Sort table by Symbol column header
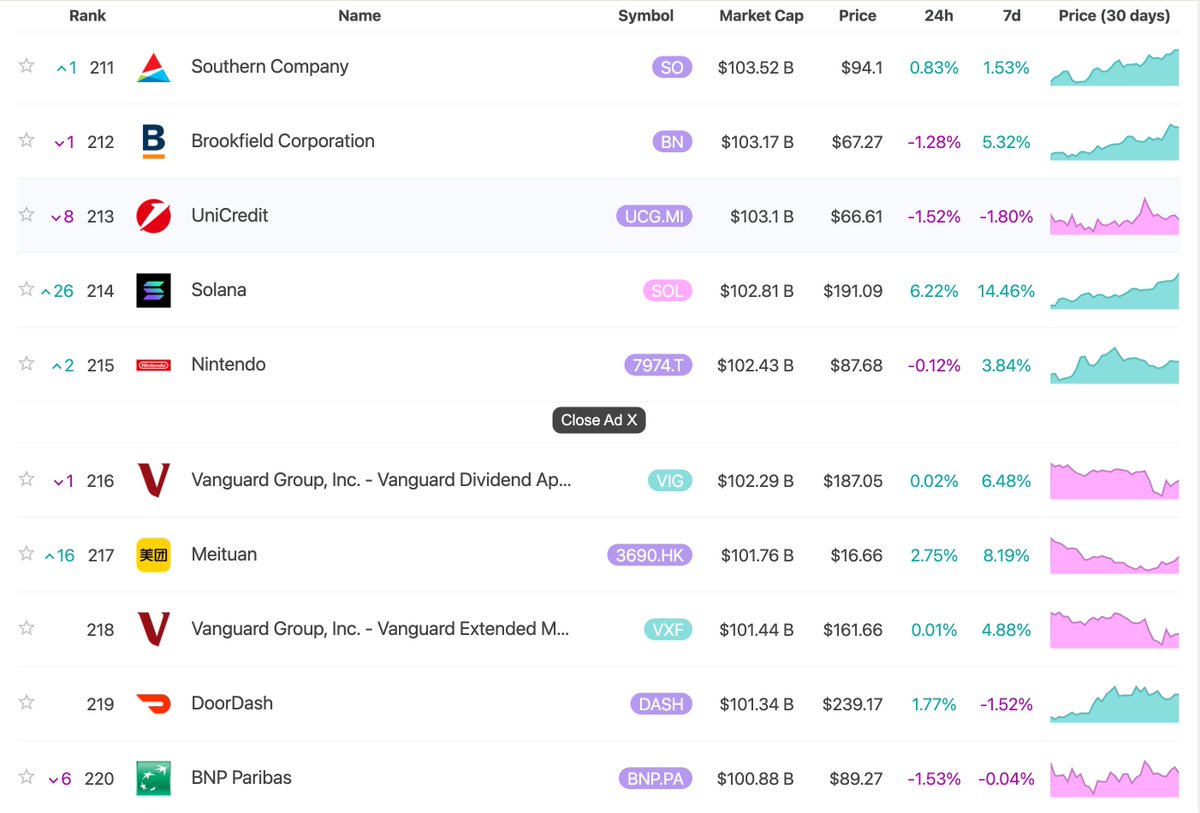 coord(646,16)
